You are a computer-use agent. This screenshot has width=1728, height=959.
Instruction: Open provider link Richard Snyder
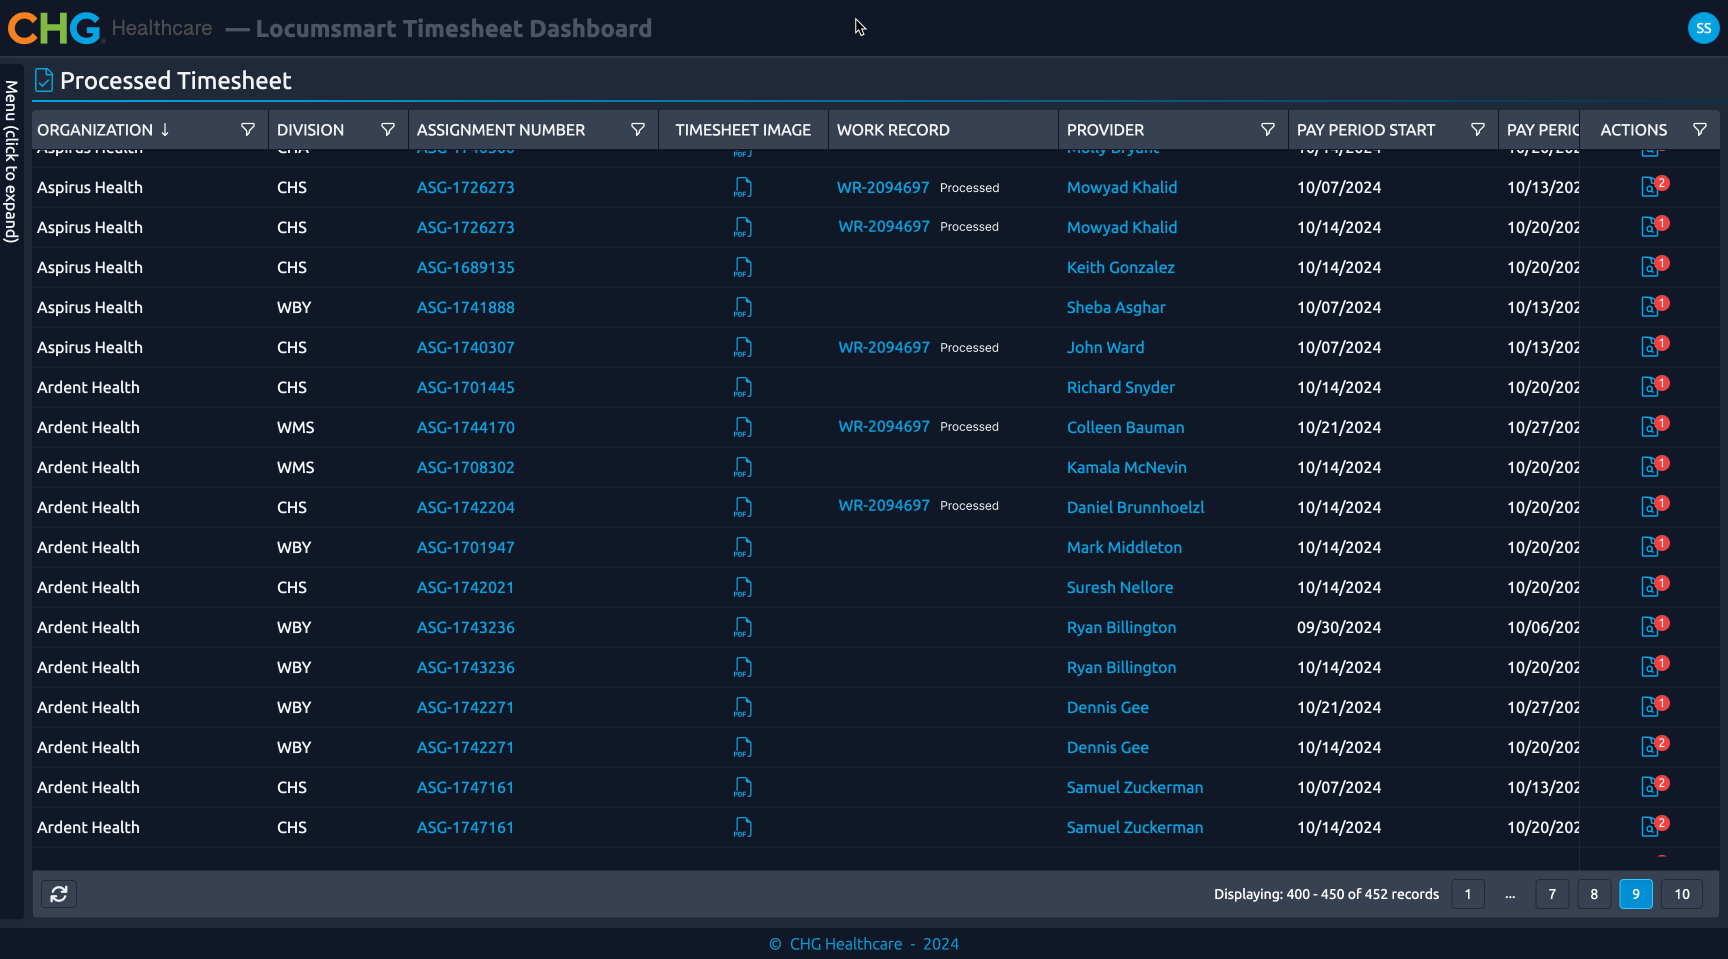1121,388
